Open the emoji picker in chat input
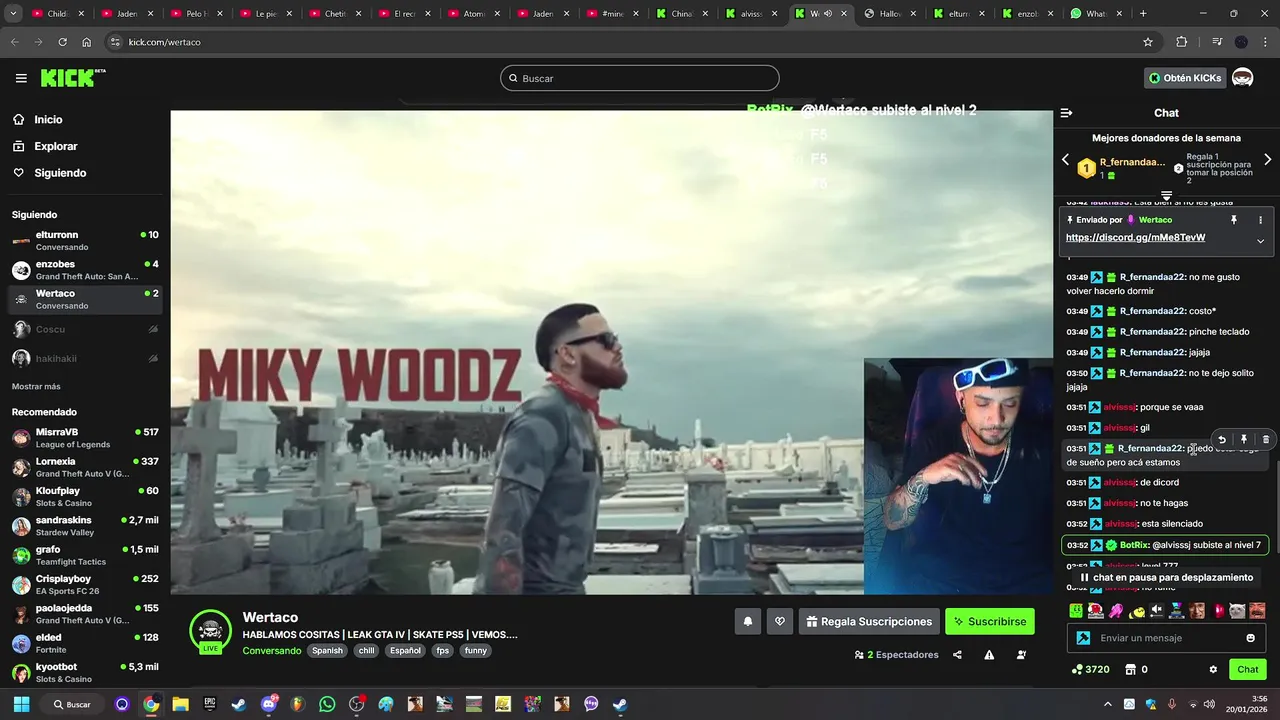The width and height of the screenshot is (1280, 720). [x=1250, y=638]
